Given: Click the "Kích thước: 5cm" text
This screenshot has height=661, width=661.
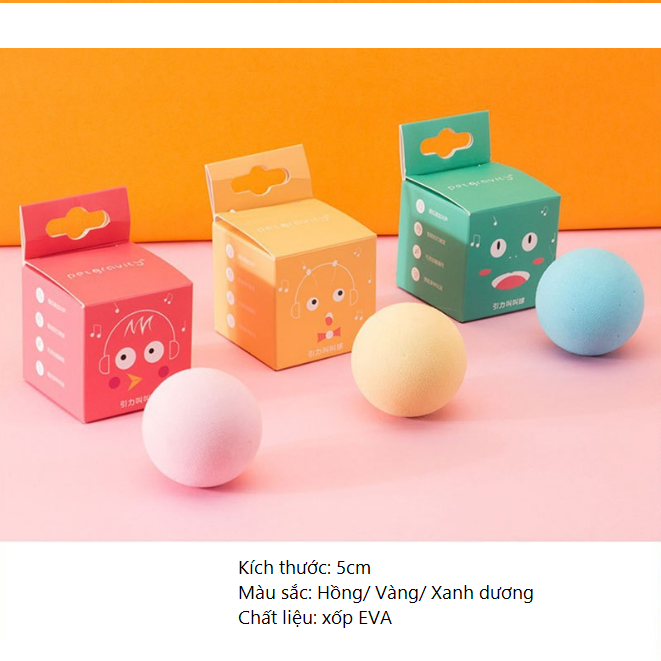Looking at the screenshot, I should 304,568.
